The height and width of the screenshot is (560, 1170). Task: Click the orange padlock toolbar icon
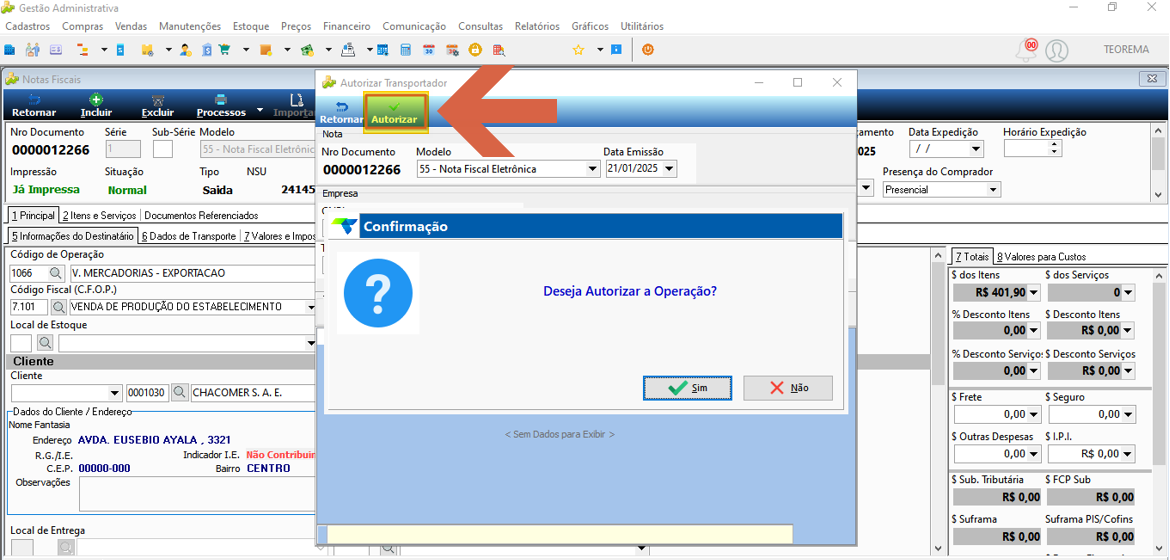point(475,50)
